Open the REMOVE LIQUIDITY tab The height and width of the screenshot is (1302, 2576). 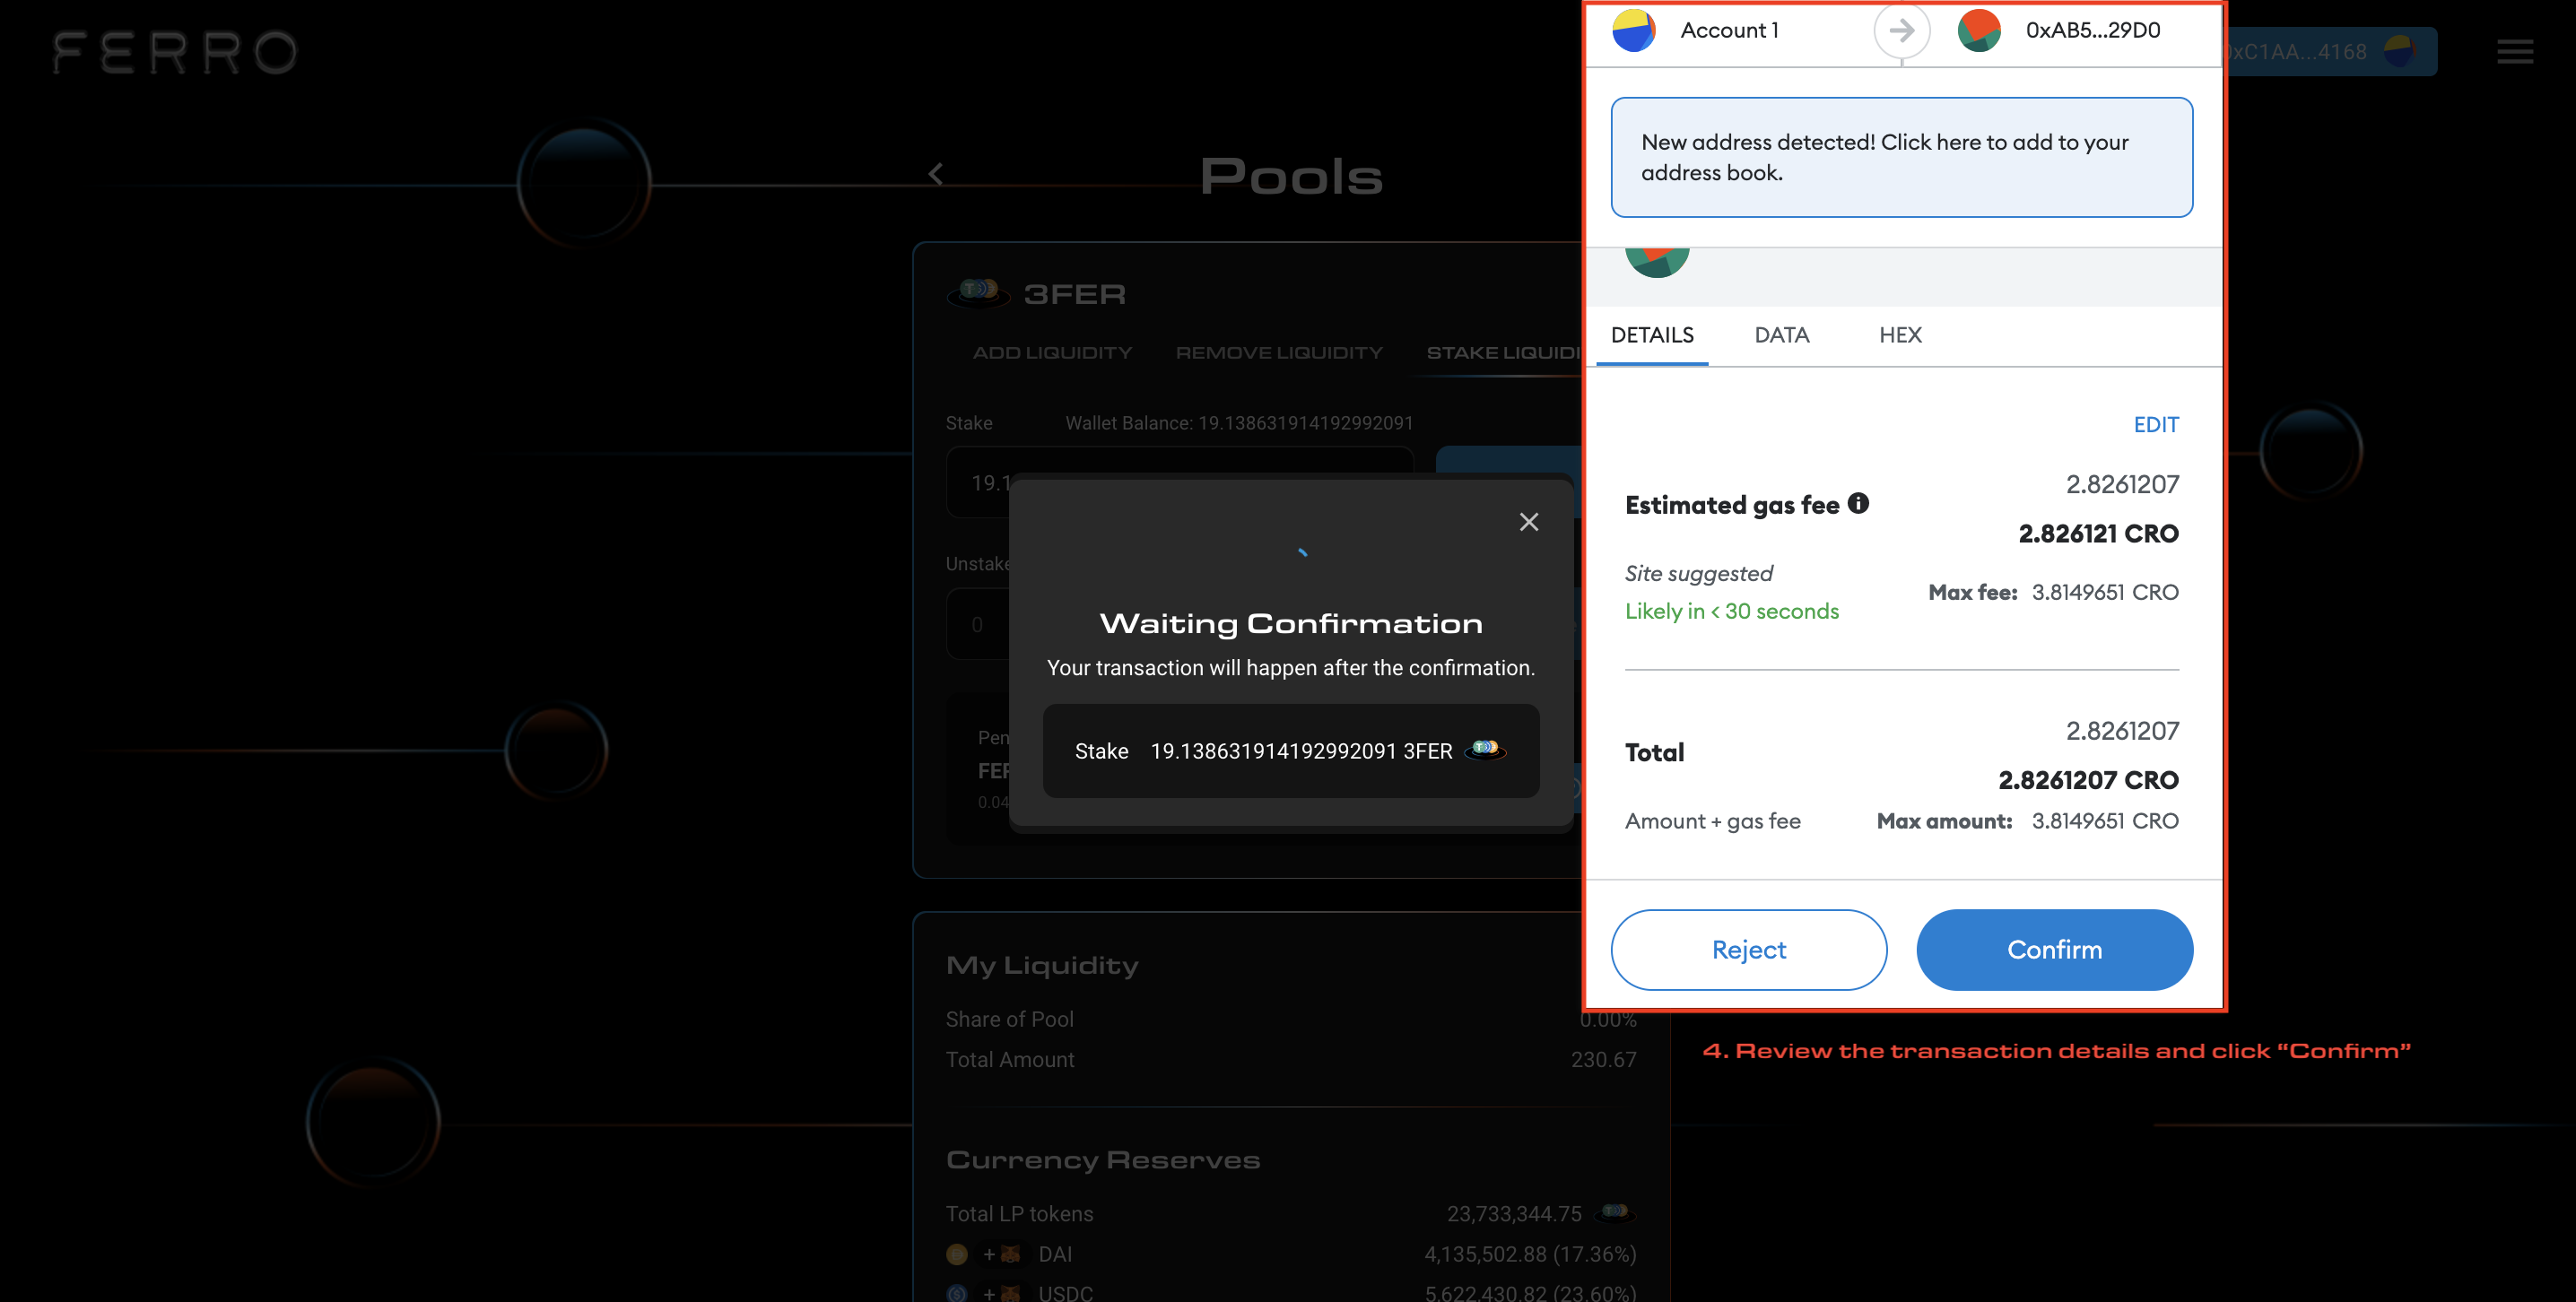tap(1279, 352)
